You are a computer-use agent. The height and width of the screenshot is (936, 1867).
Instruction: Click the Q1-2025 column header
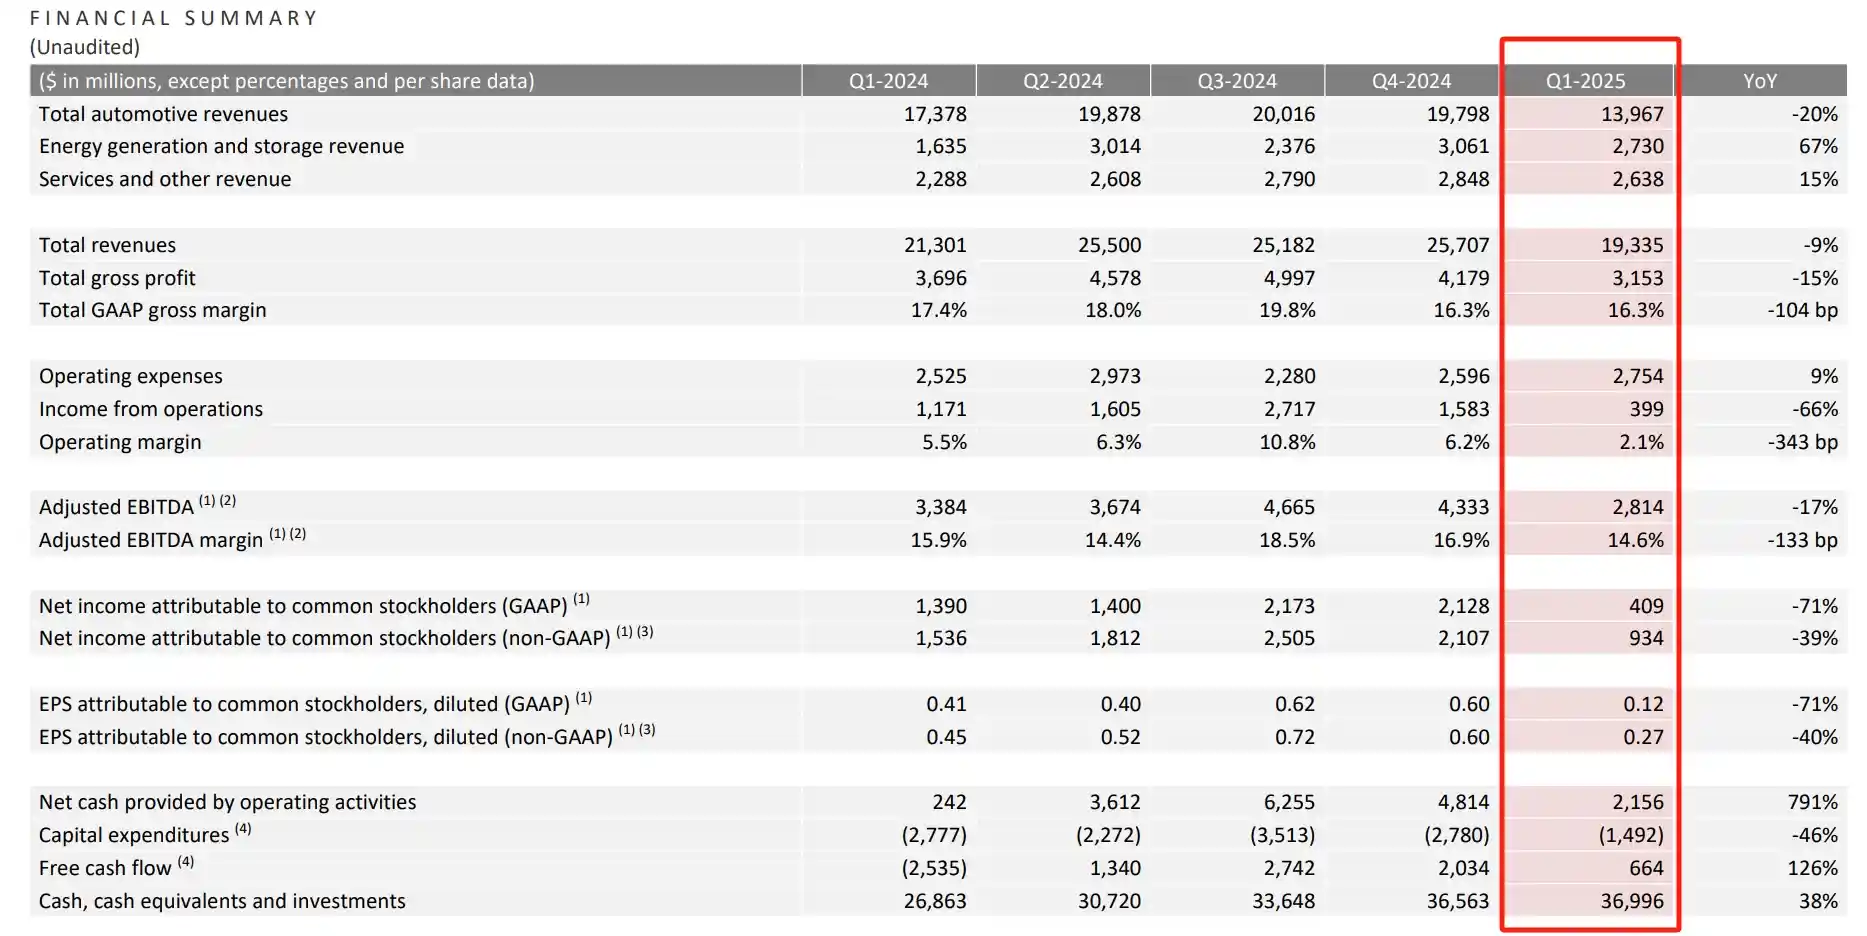point(1585,81)
